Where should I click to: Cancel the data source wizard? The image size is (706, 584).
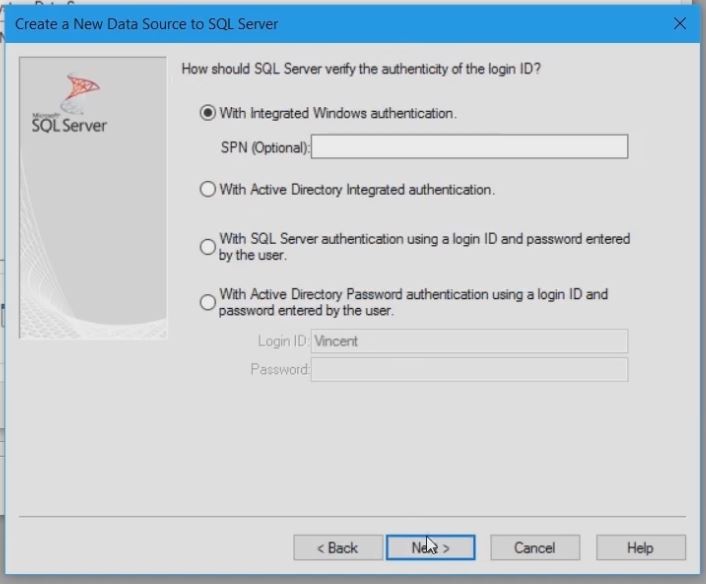[x=534, y=548]
